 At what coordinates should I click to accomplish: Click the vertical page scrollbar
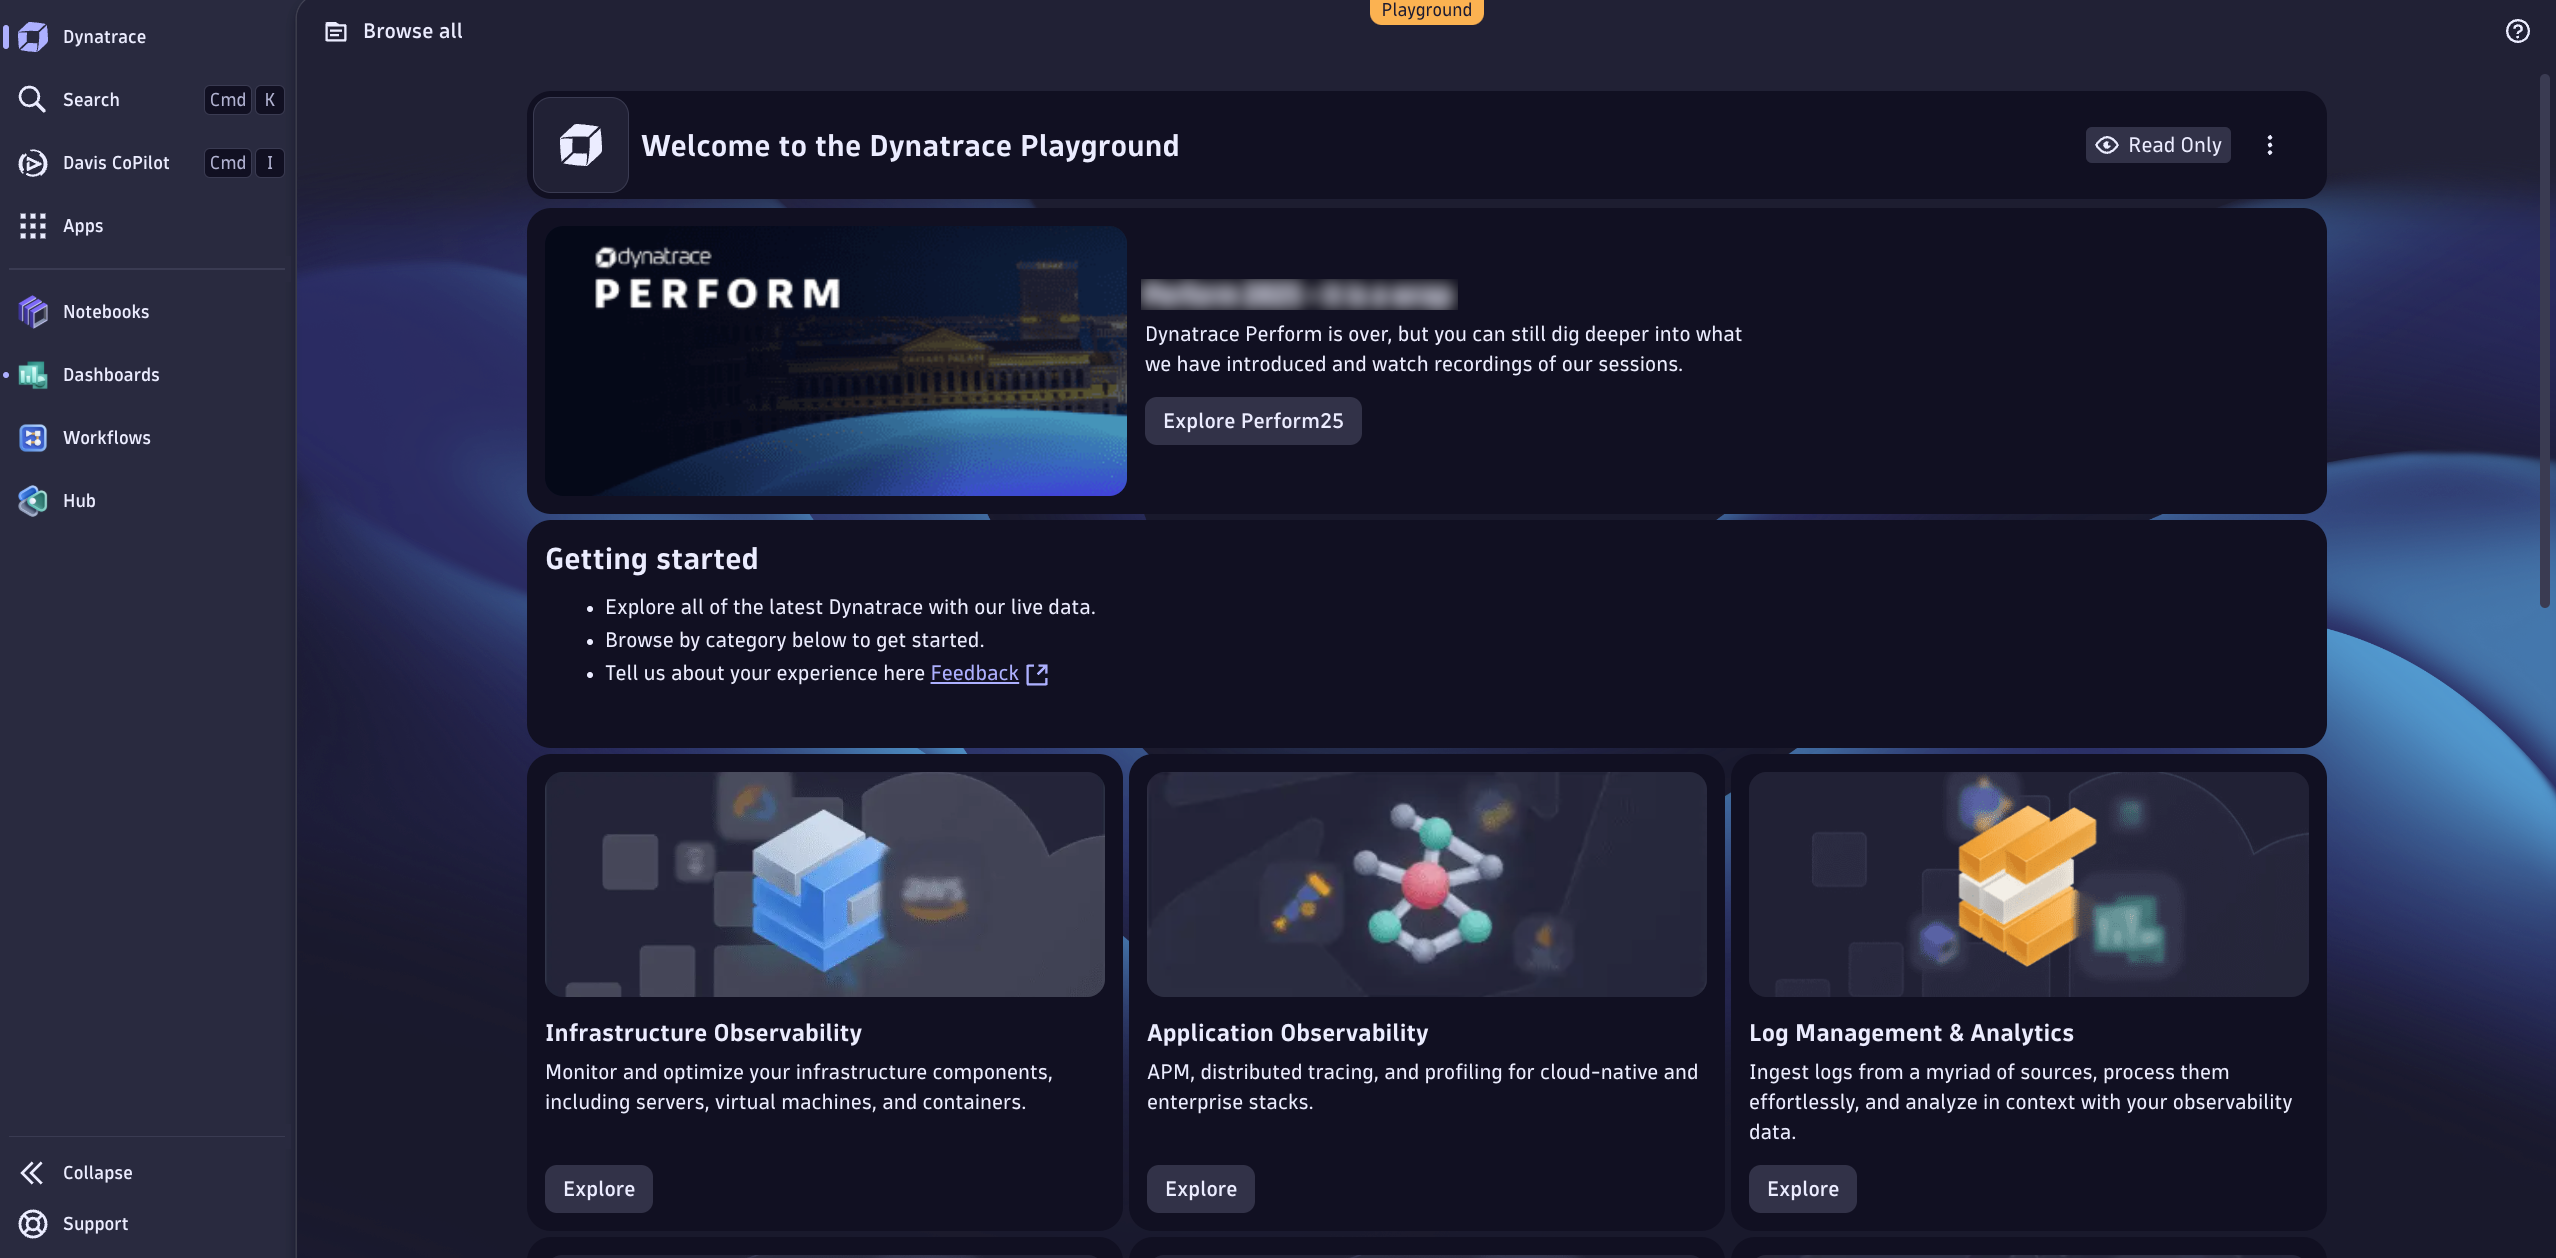tap(2545, 340)
